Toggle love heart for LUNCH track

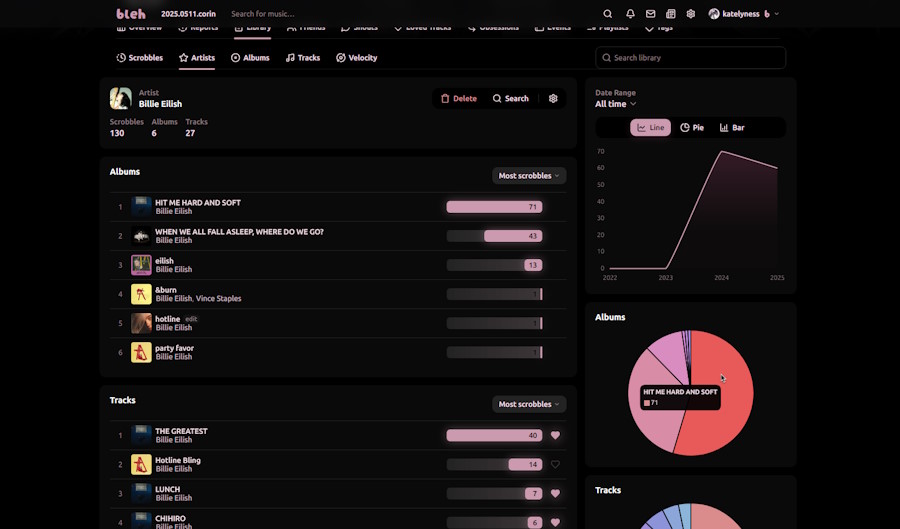(556, 494)
